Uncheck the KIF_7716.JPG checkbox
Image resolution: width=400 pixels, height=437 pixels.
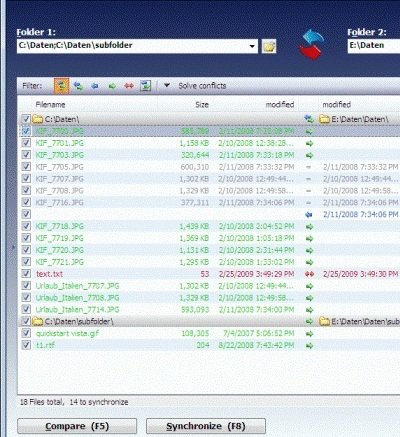(26, 202)
